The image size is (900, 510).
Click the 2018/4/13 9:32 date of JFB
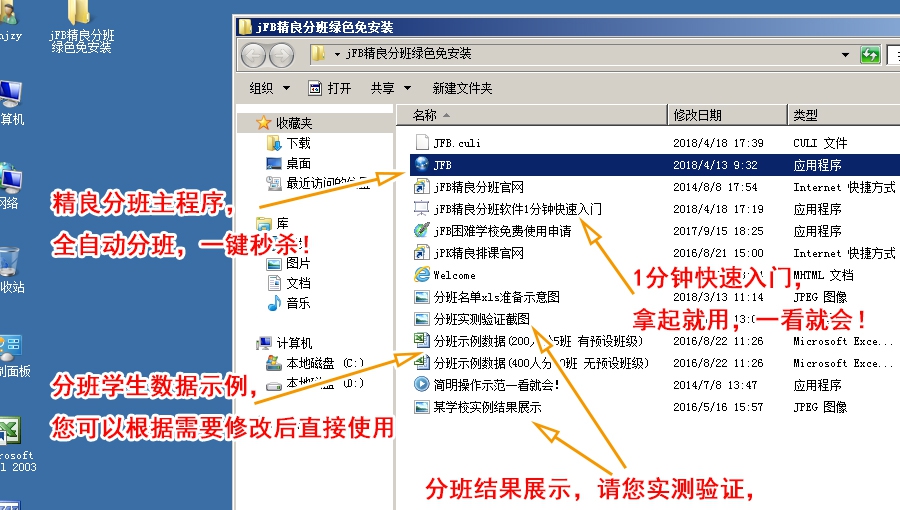click(x=715, y=165)
